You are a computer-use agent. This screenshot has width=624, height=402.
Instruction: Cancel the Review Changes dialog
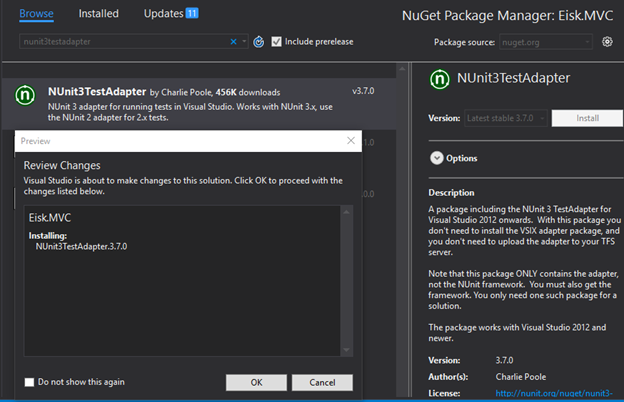point(322,382)
